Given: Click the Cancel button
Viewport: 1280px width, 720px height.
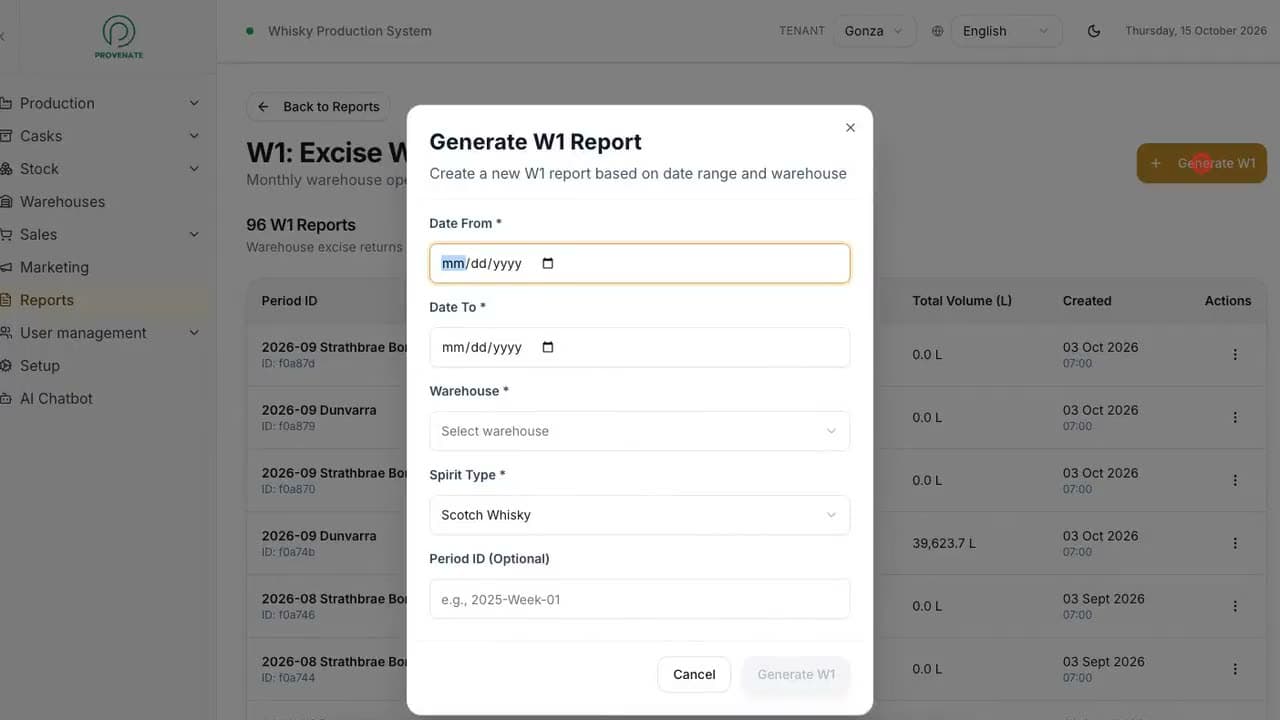Looking at the screenshot, I should tap(694, 675).
